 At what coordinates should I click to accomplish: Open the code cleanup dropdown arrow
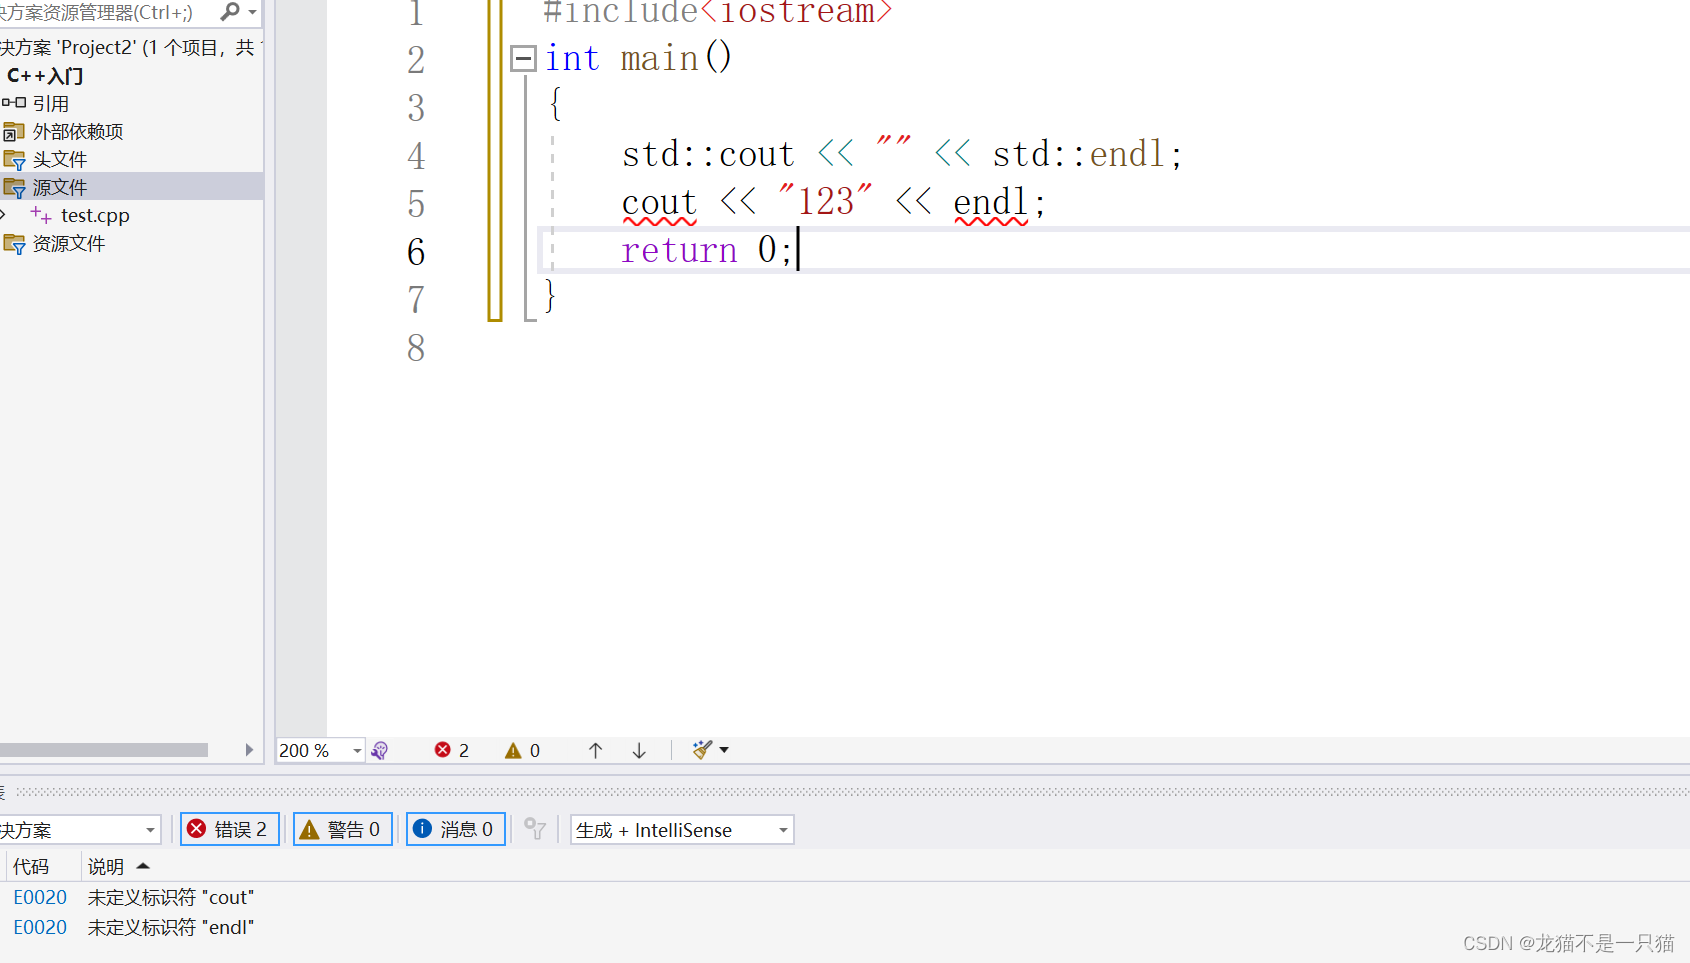click(724, 750)
